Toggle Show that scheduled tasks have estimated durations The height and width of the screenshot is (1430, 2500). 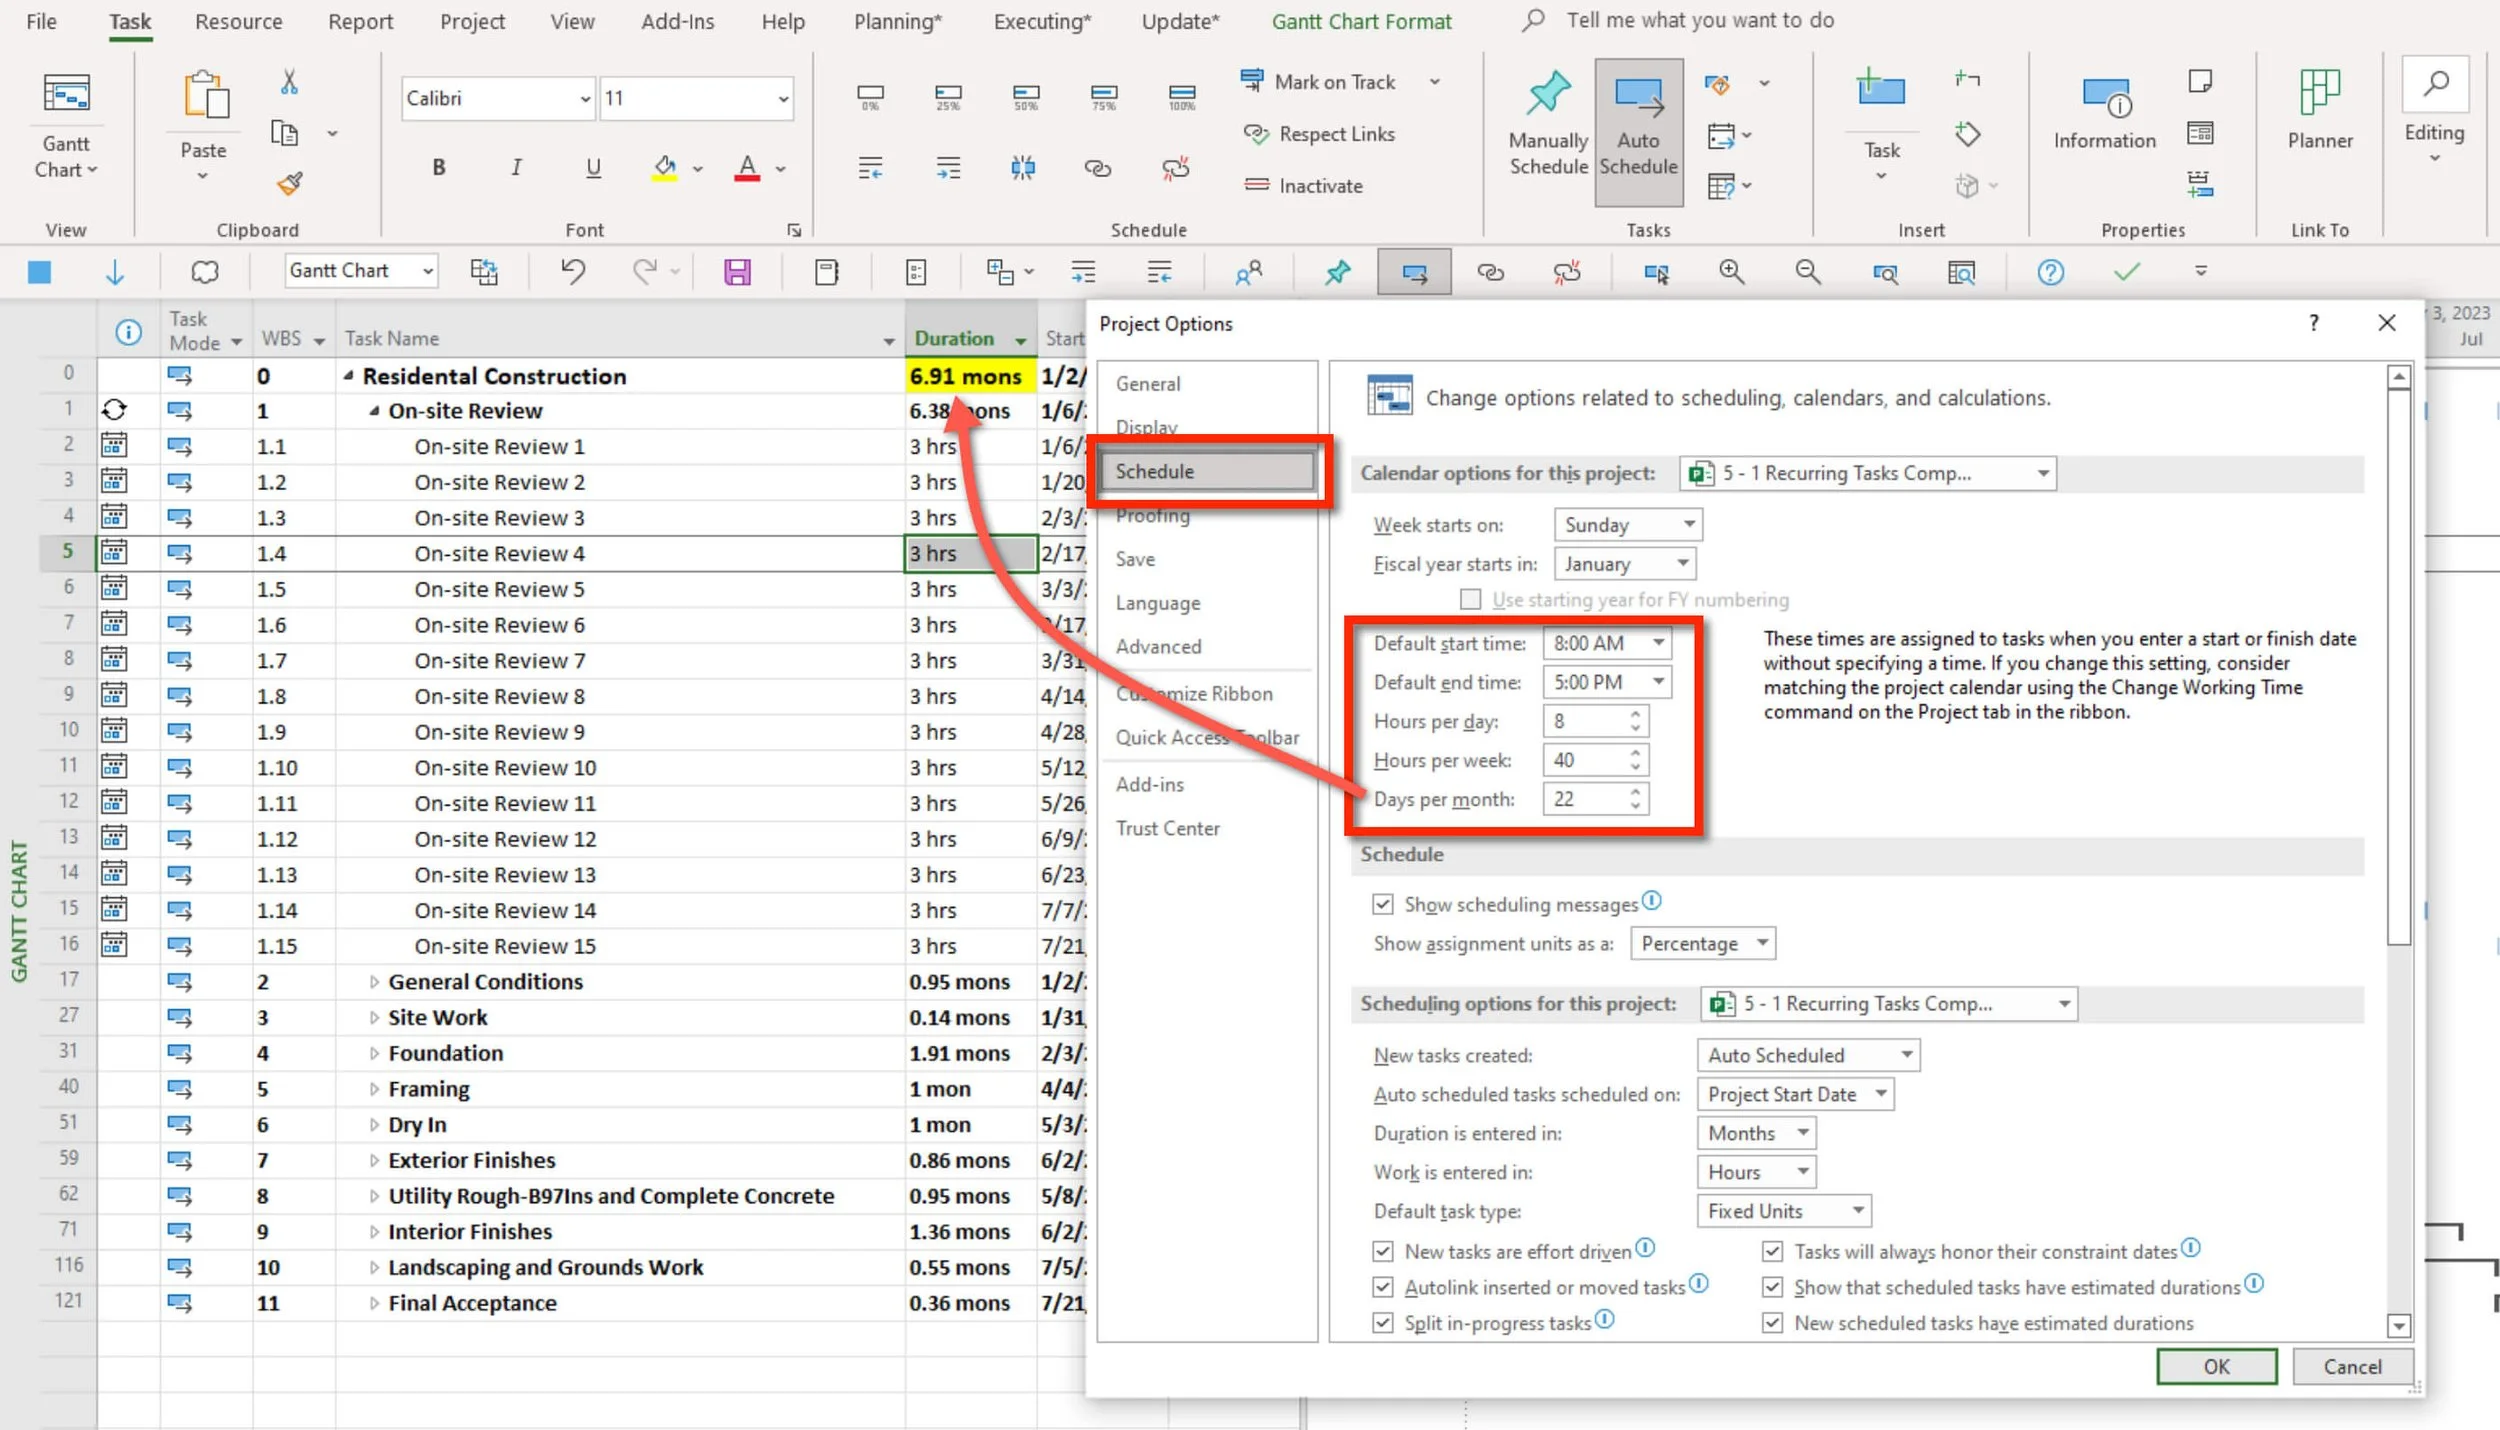1772,1287
